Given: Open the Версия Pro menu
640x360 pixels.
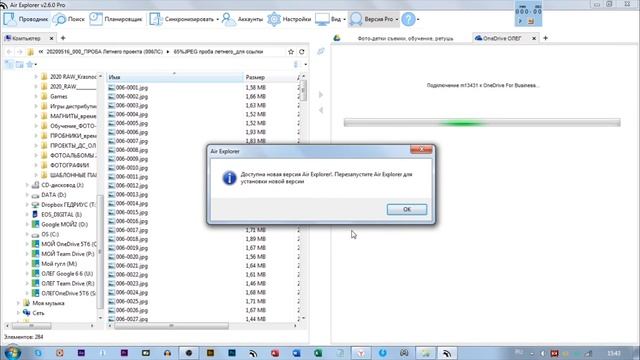Looking at the screenshot, I should [374, 19].
